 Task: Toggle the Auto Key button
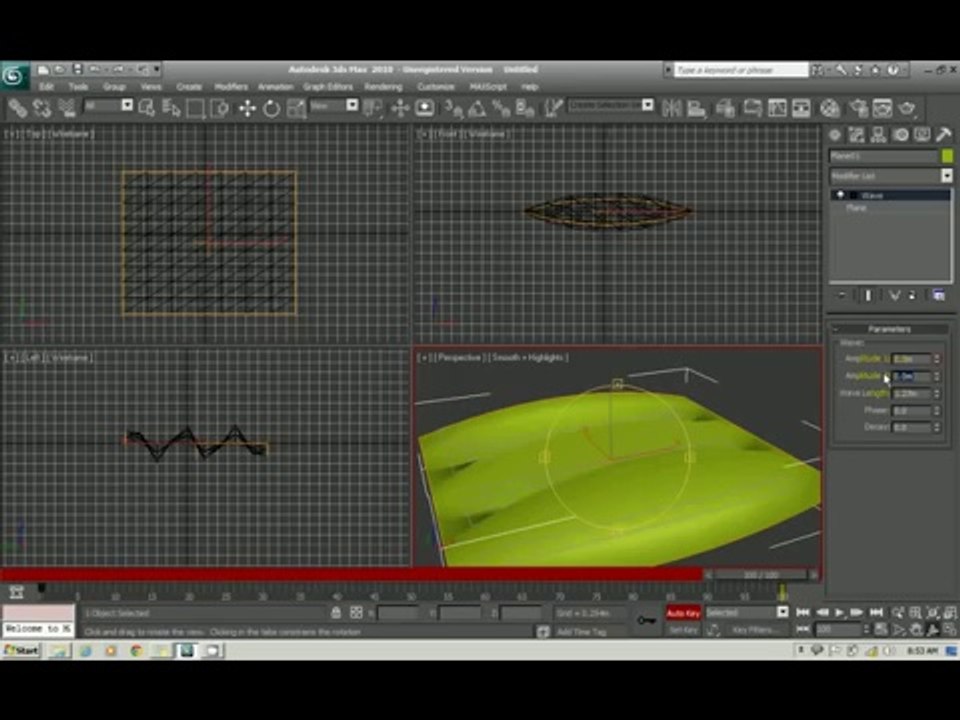683,613
